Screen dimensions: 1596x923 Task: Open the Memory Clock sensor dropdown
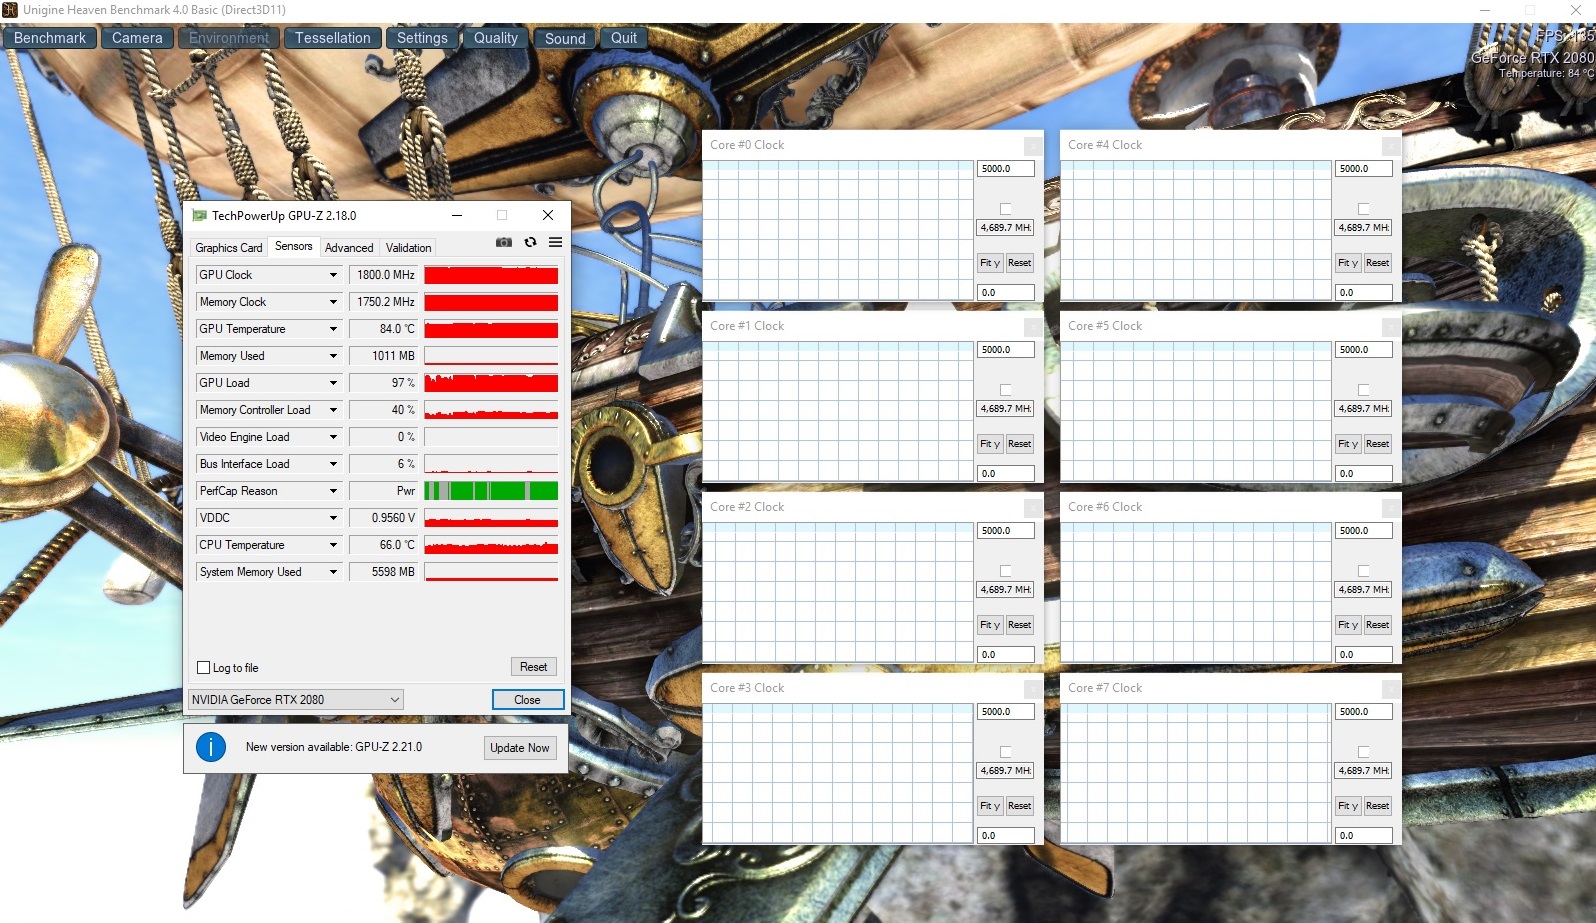[x=333, y=302]
